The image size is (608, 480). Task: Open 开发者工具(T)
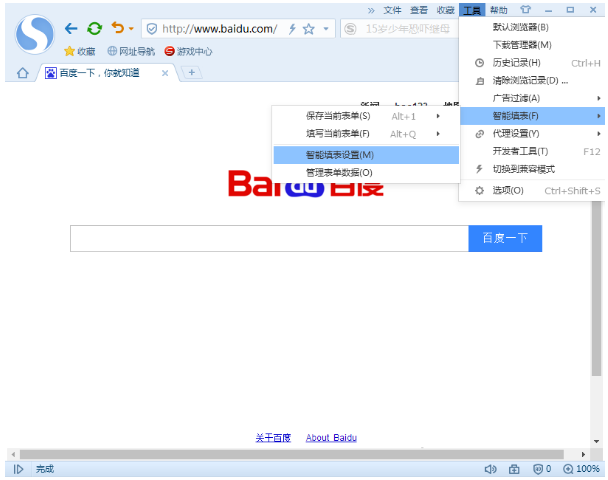[x=532, y=151]
